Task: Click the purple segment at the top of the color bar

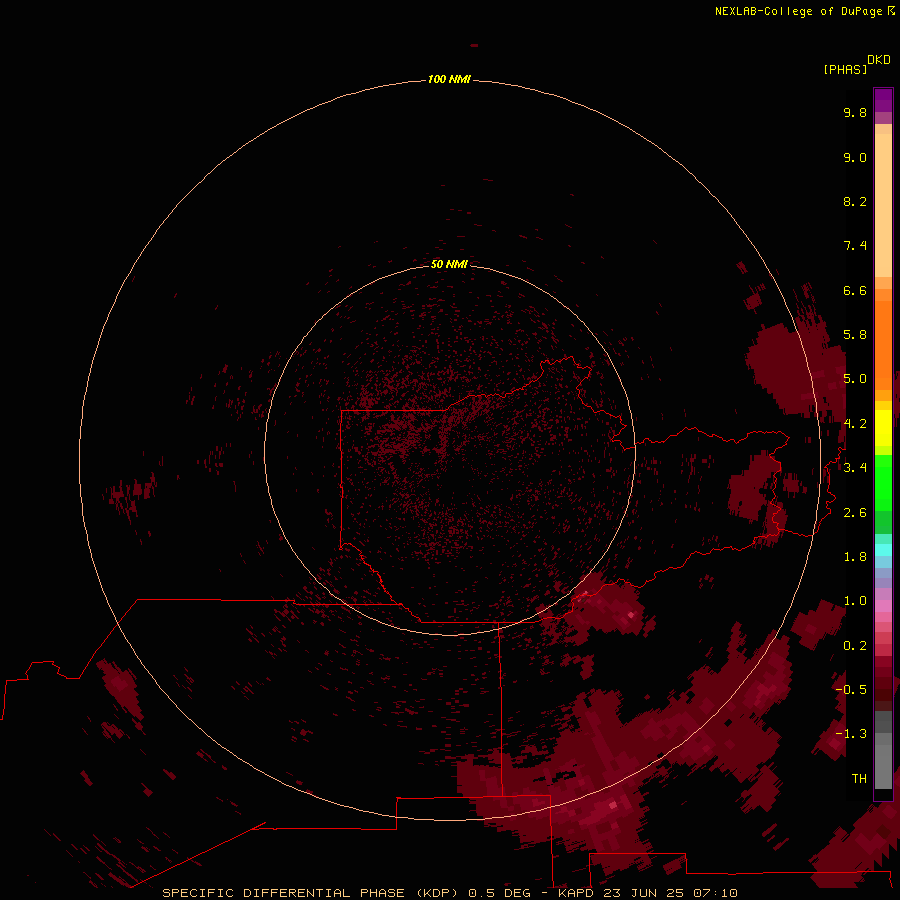Action: (883, 100)
